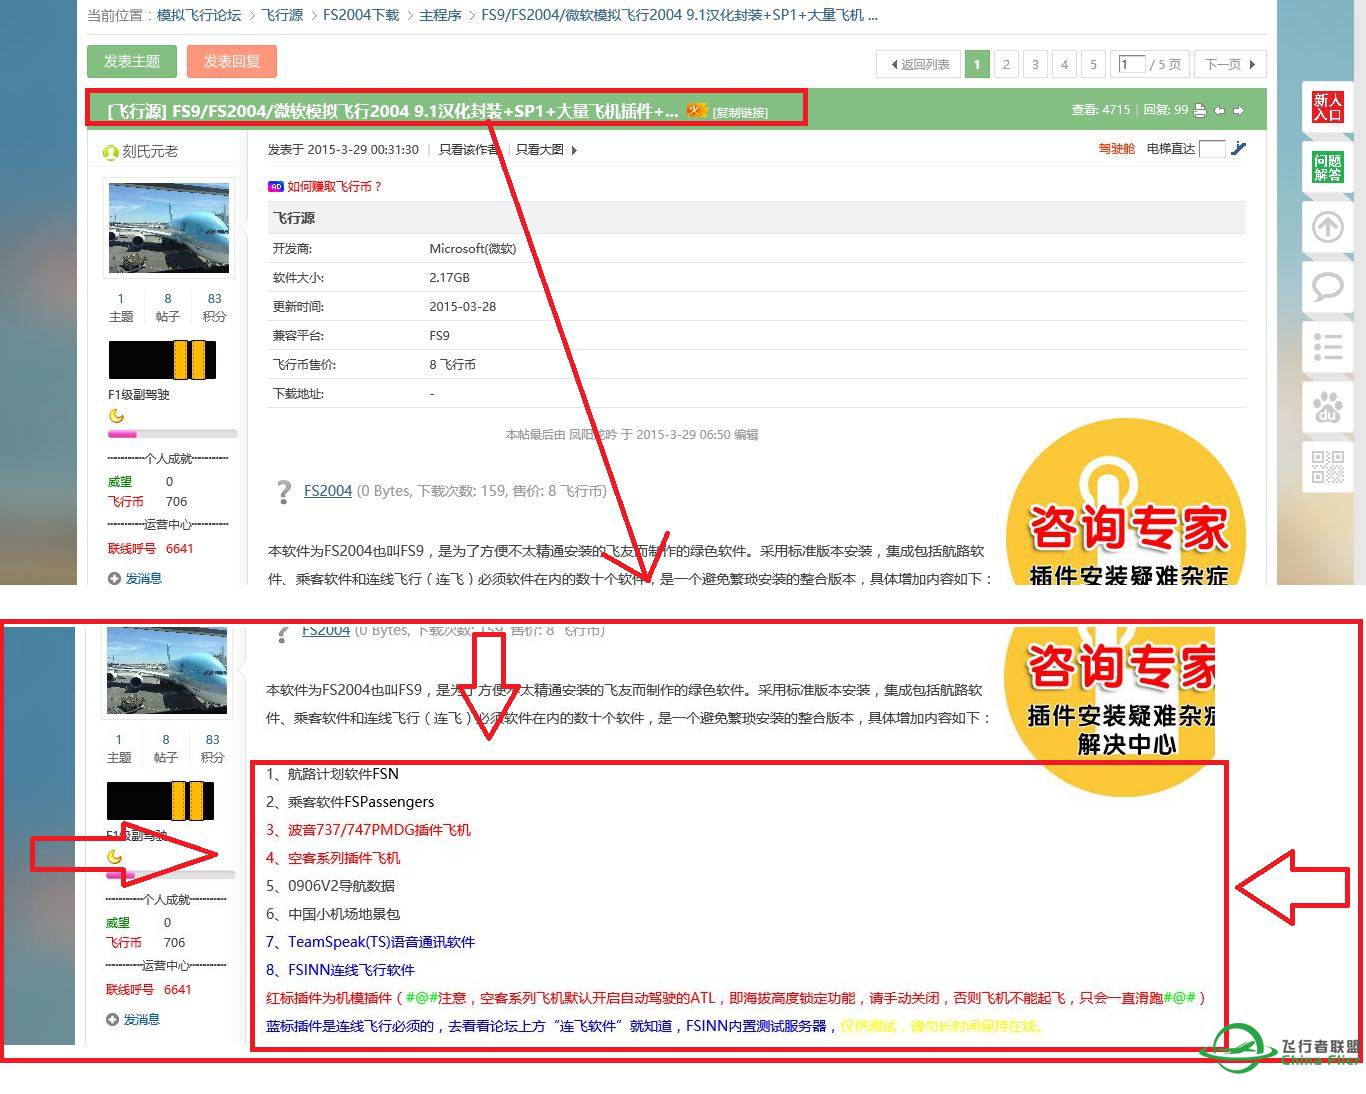Select current page 1 in pagination

coord(977,64)
